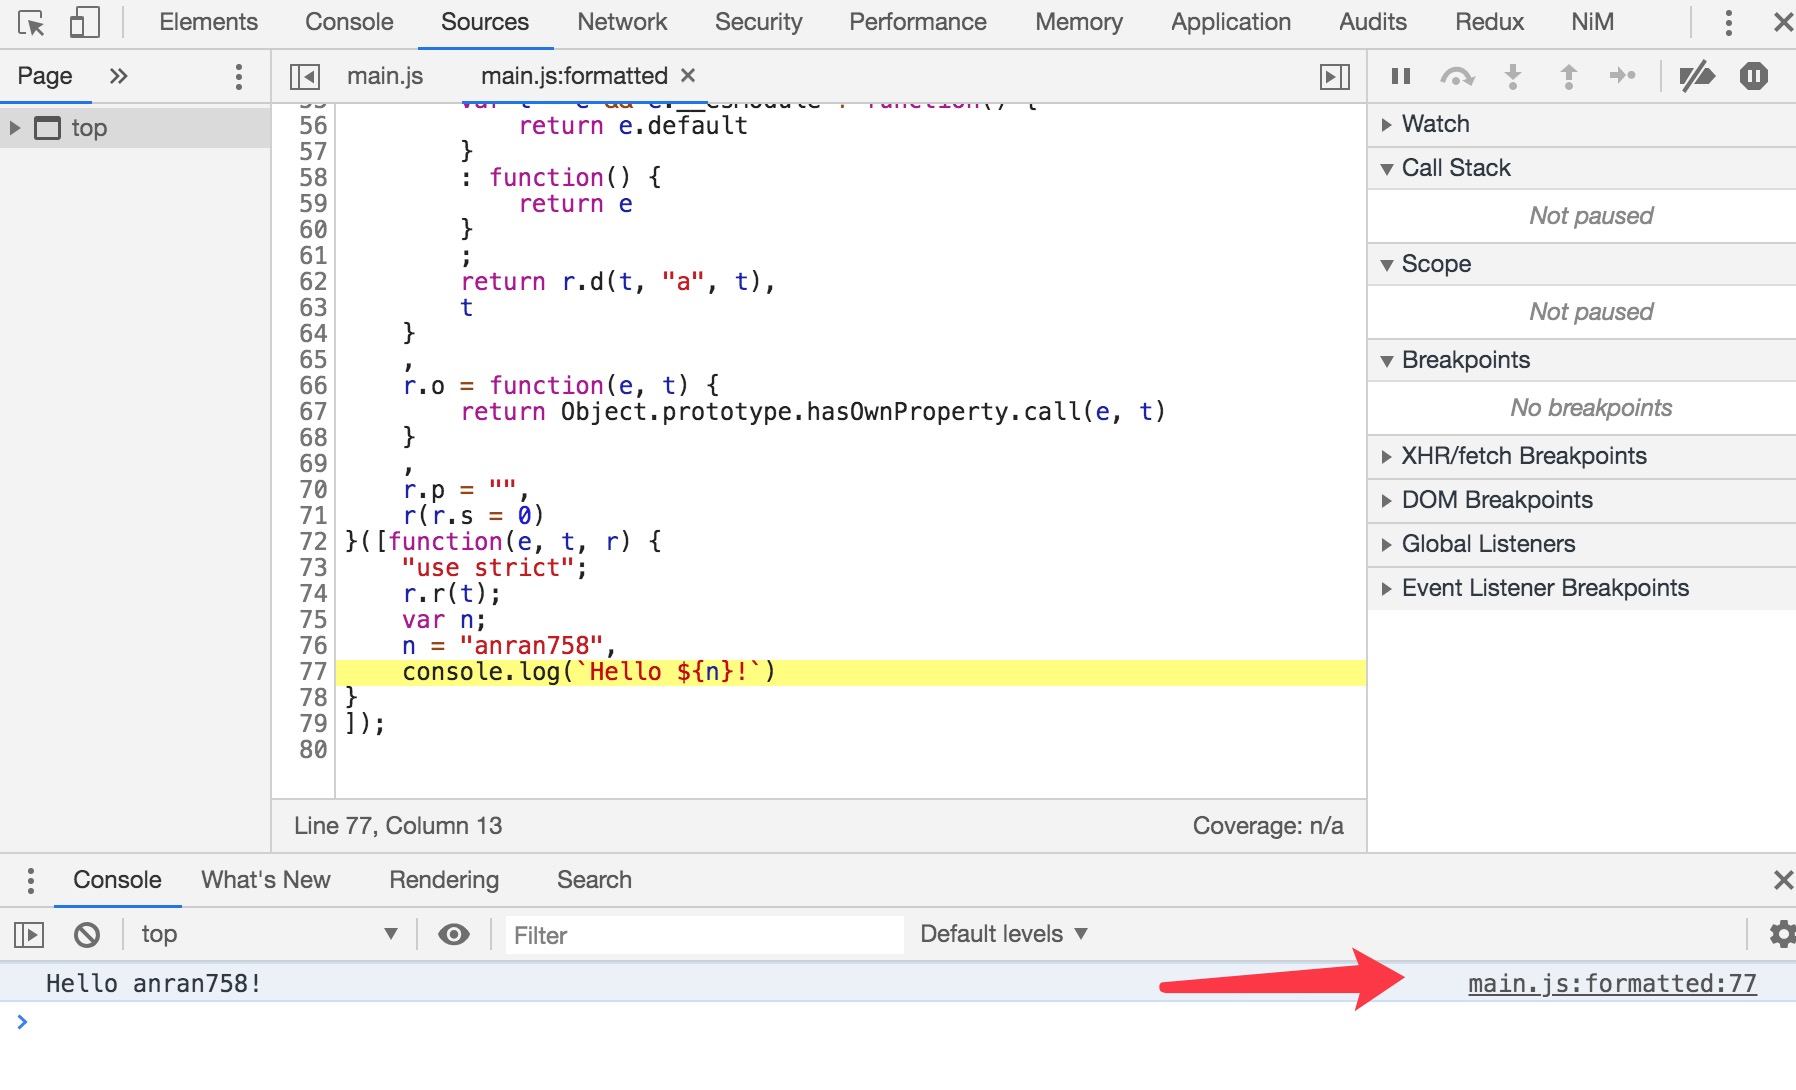Screen dimensions: 1796x1090
Task: Click the step into next function call icon
Action: point(1513,75)
